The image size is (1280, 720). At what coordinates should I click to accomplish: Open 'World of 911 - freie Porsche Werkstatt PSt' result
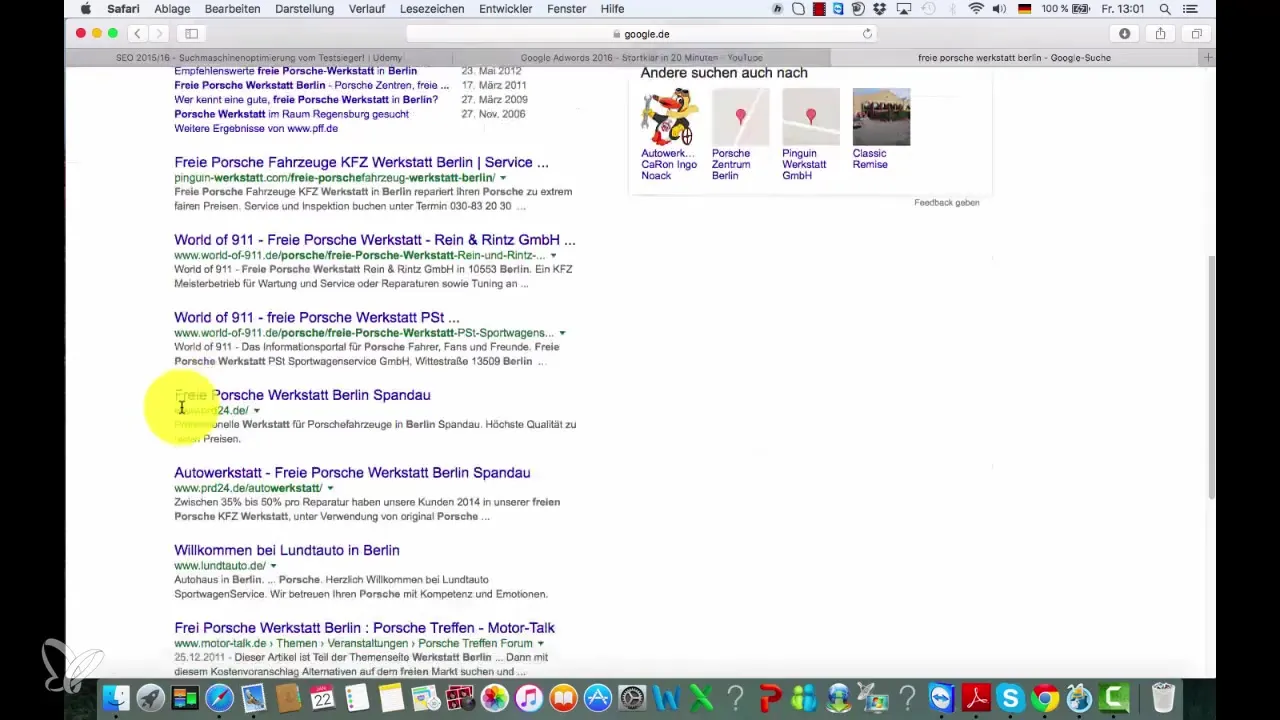[x=317, y=317]
